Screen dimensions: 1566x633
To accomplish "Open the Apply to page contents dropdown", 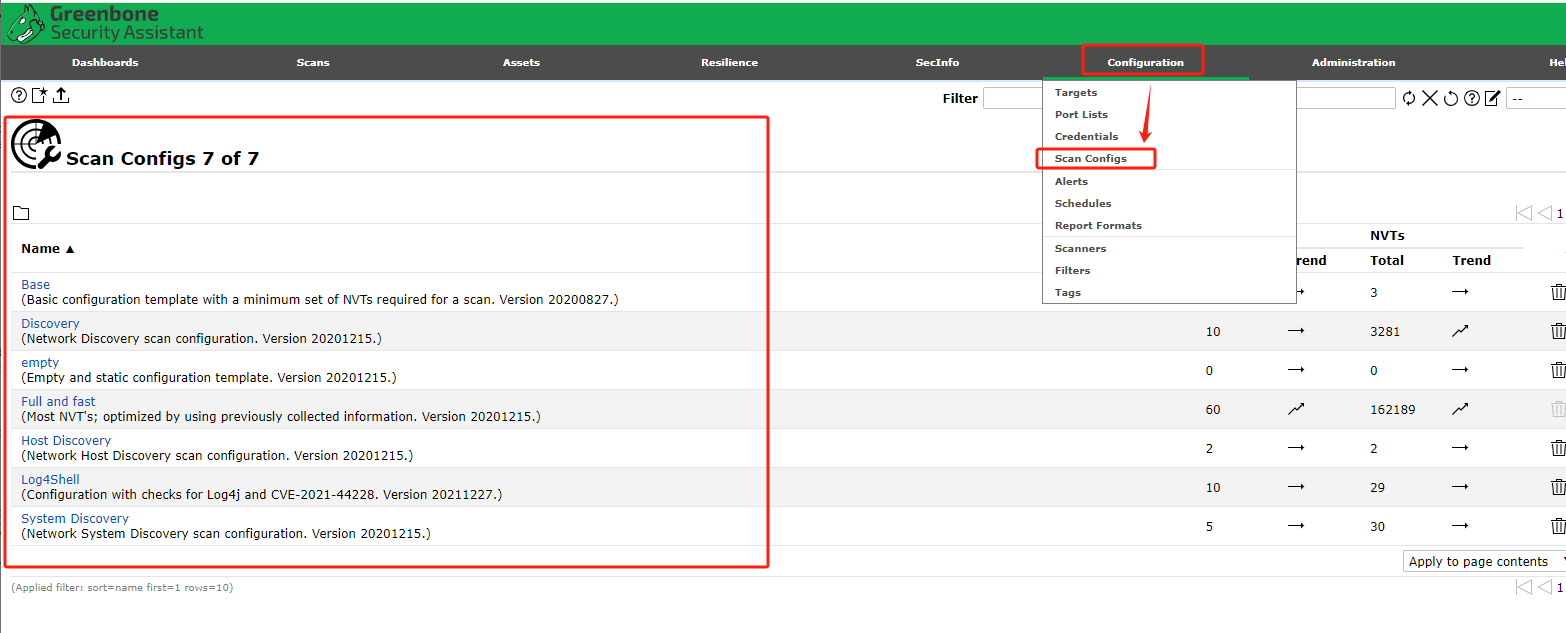I will (x=1485, y=562).
